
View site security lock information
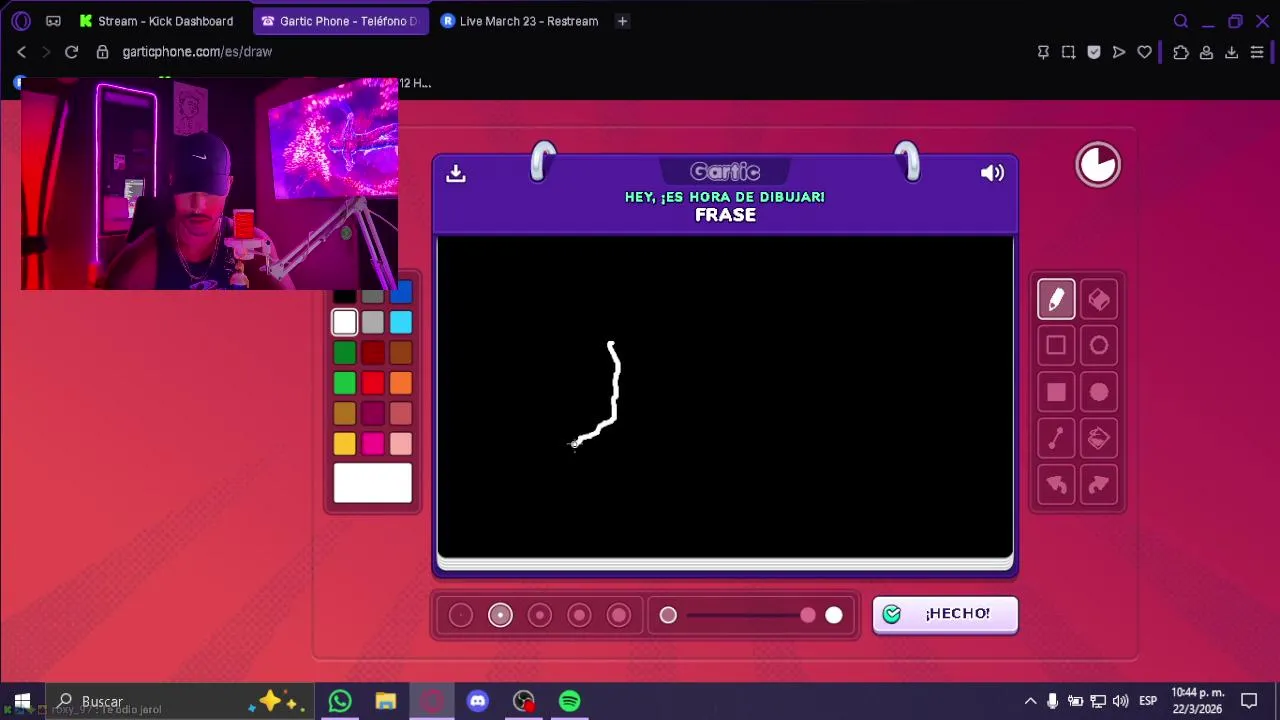(x=102, y=52)
